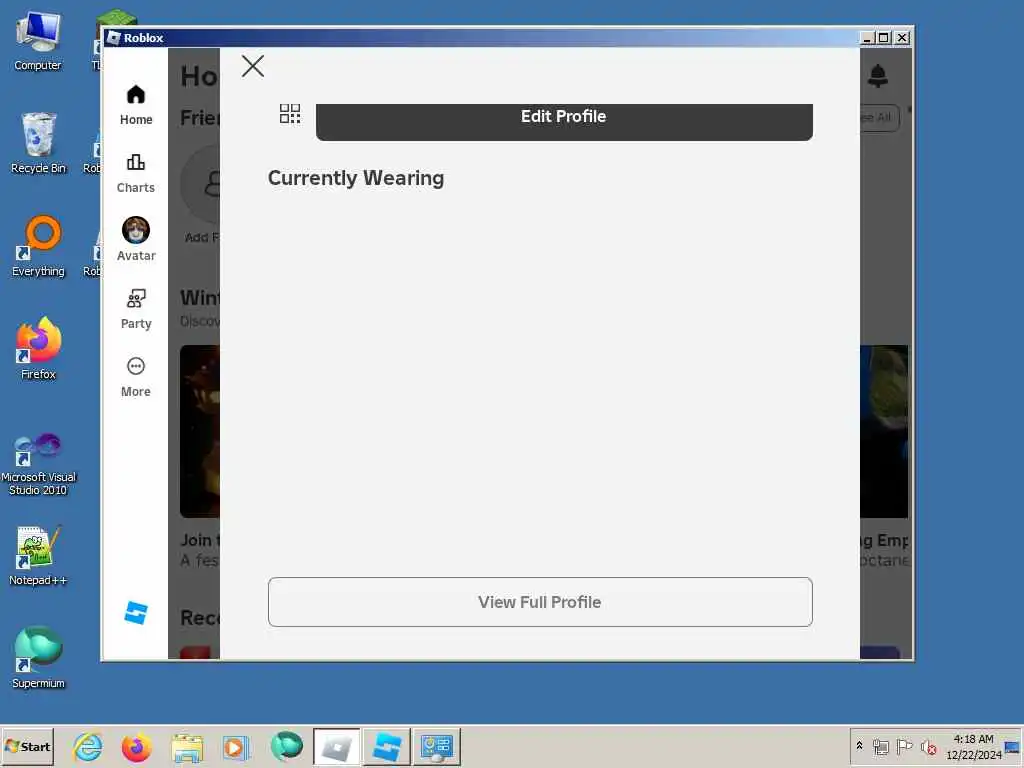Click Show Desktop at taskbar edge
Viewport: 1024px width, 768px height.
coord(1014,746)
